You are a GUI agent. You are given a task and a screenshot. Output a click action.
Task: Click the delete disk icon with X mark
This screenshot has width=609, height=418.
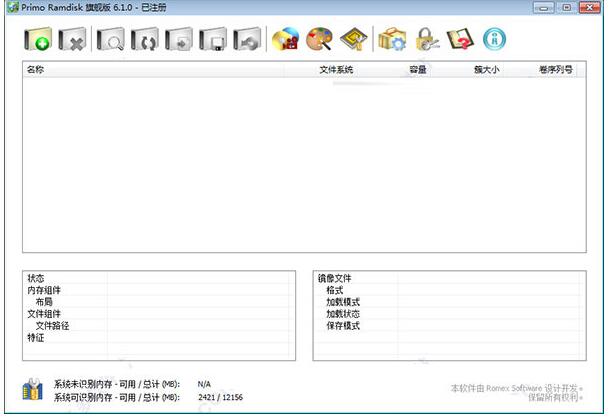pos(72,39)
